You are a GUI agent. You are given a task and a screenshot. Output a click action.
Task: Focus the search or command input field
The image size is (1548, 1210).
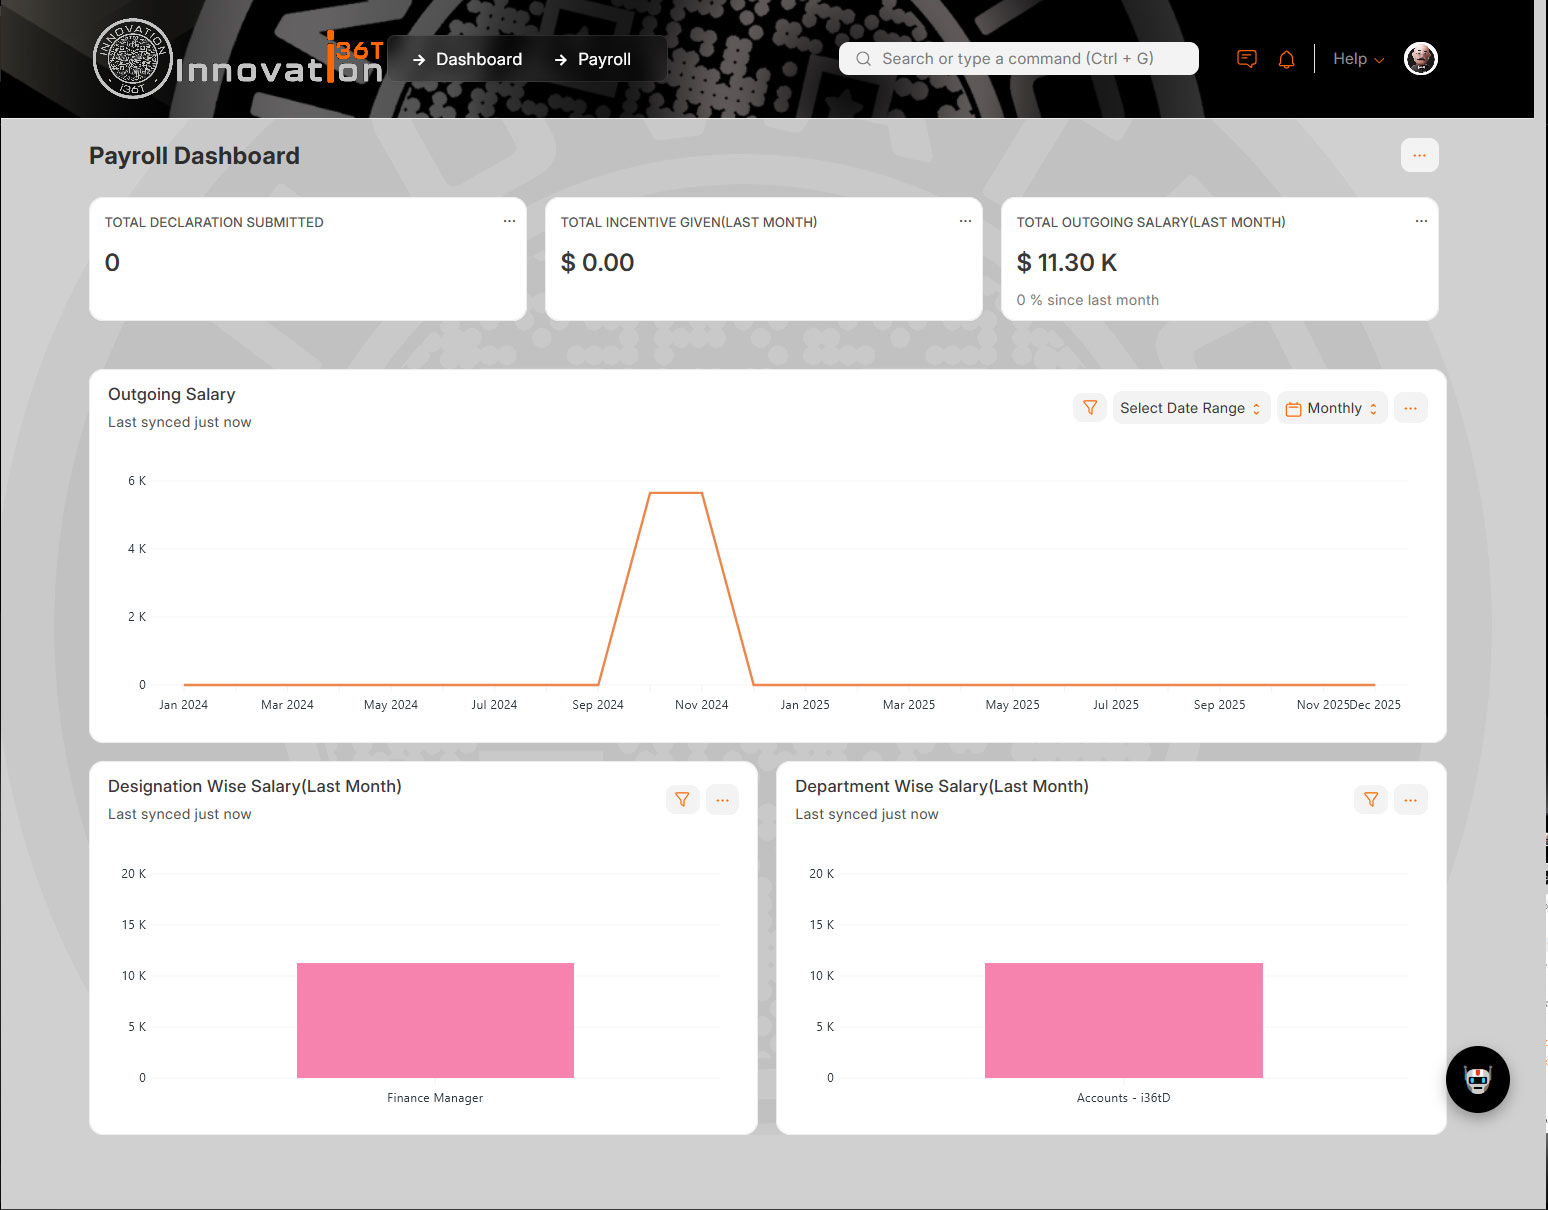click(1018, 59)
